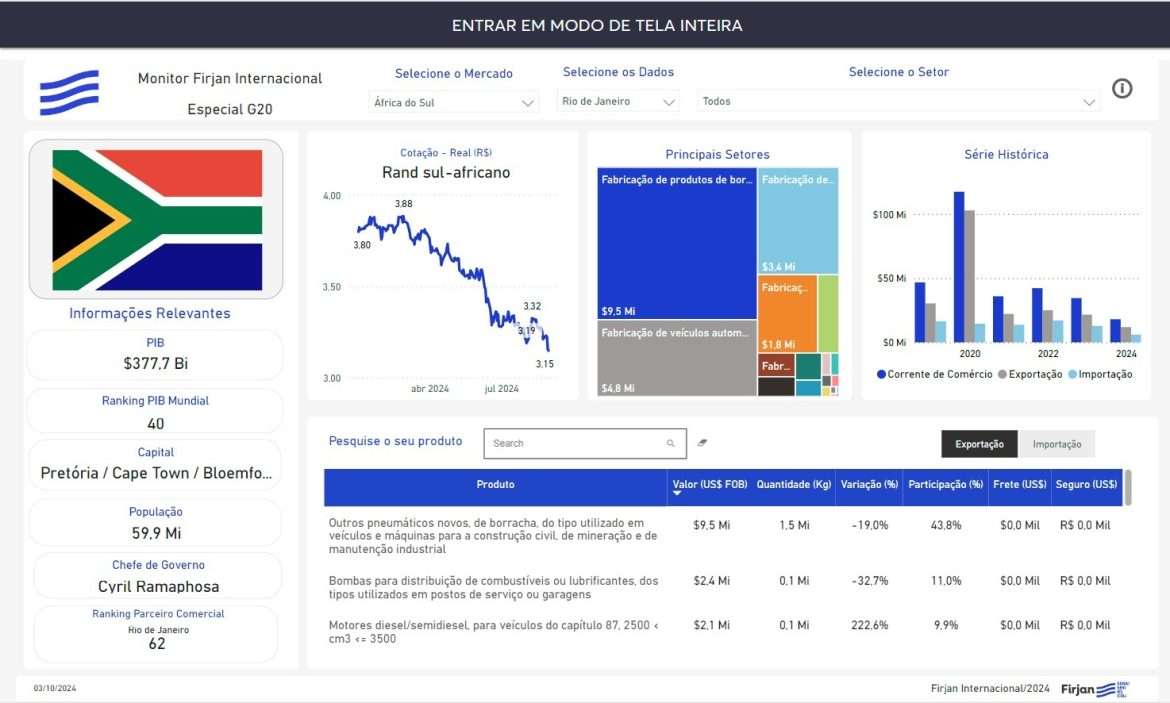Toggle the Importação legend series marker
The image size is (1170, 703).
tap(1073, 374)
